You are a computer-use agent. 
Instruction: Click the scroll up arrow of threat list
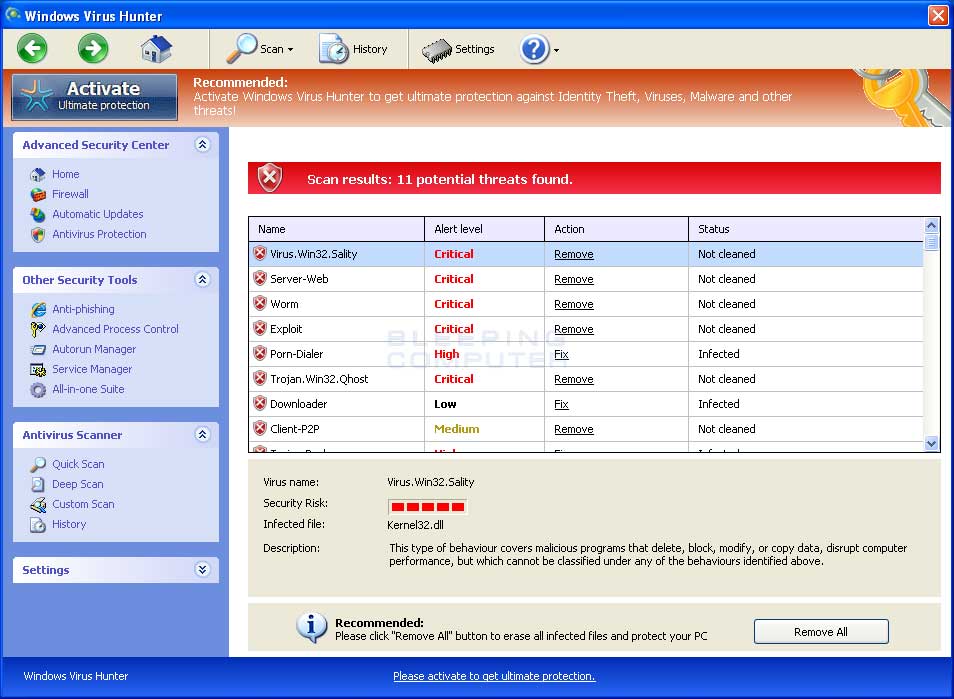coord(931,226)
